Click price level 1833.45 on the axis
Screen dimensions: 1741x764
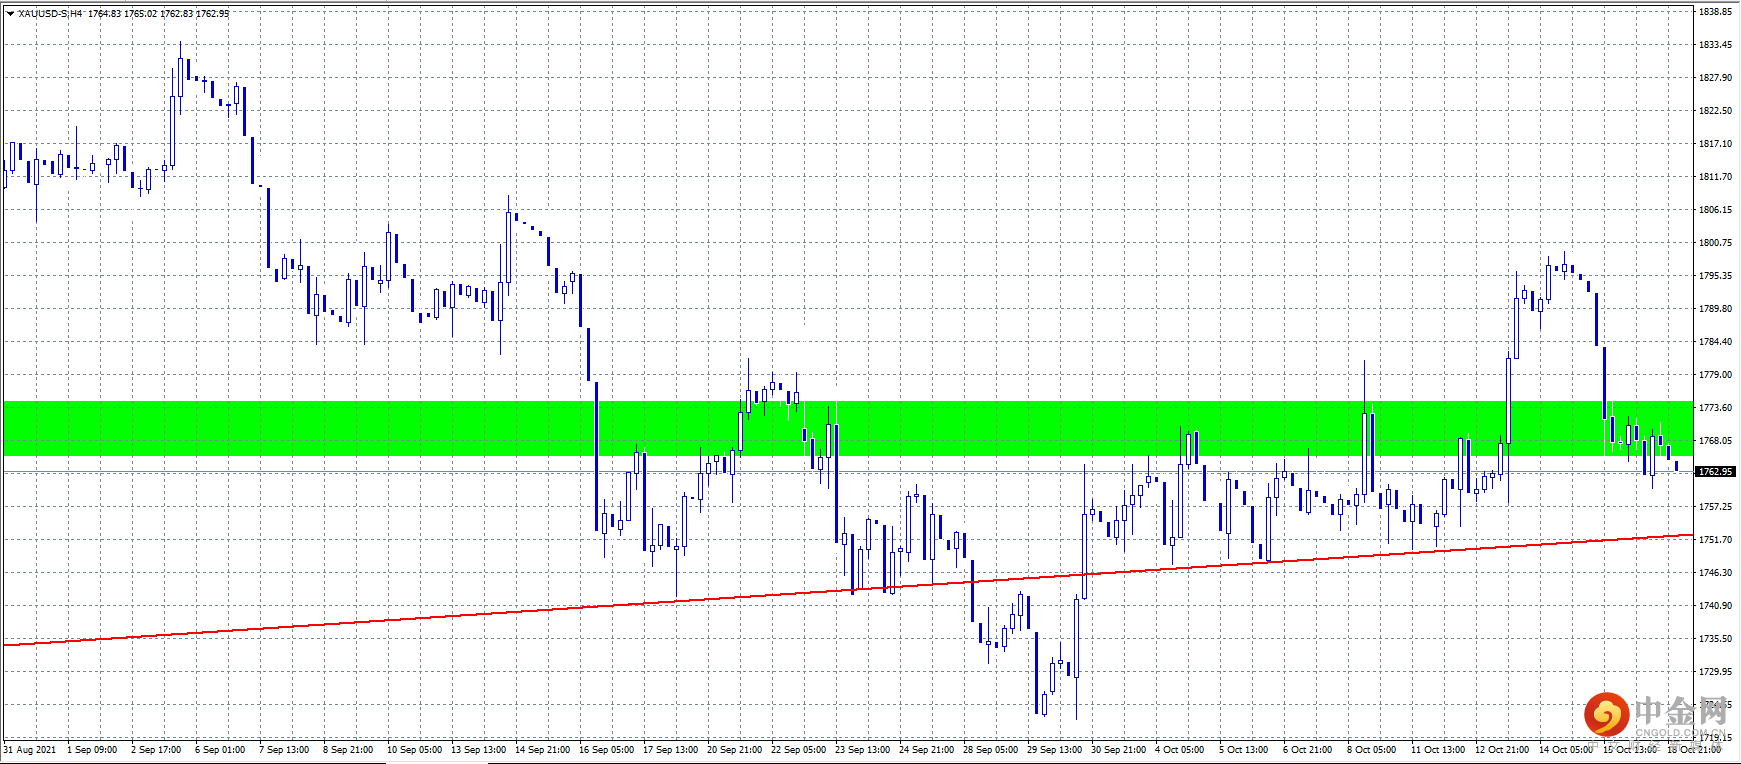(1716, 45)
